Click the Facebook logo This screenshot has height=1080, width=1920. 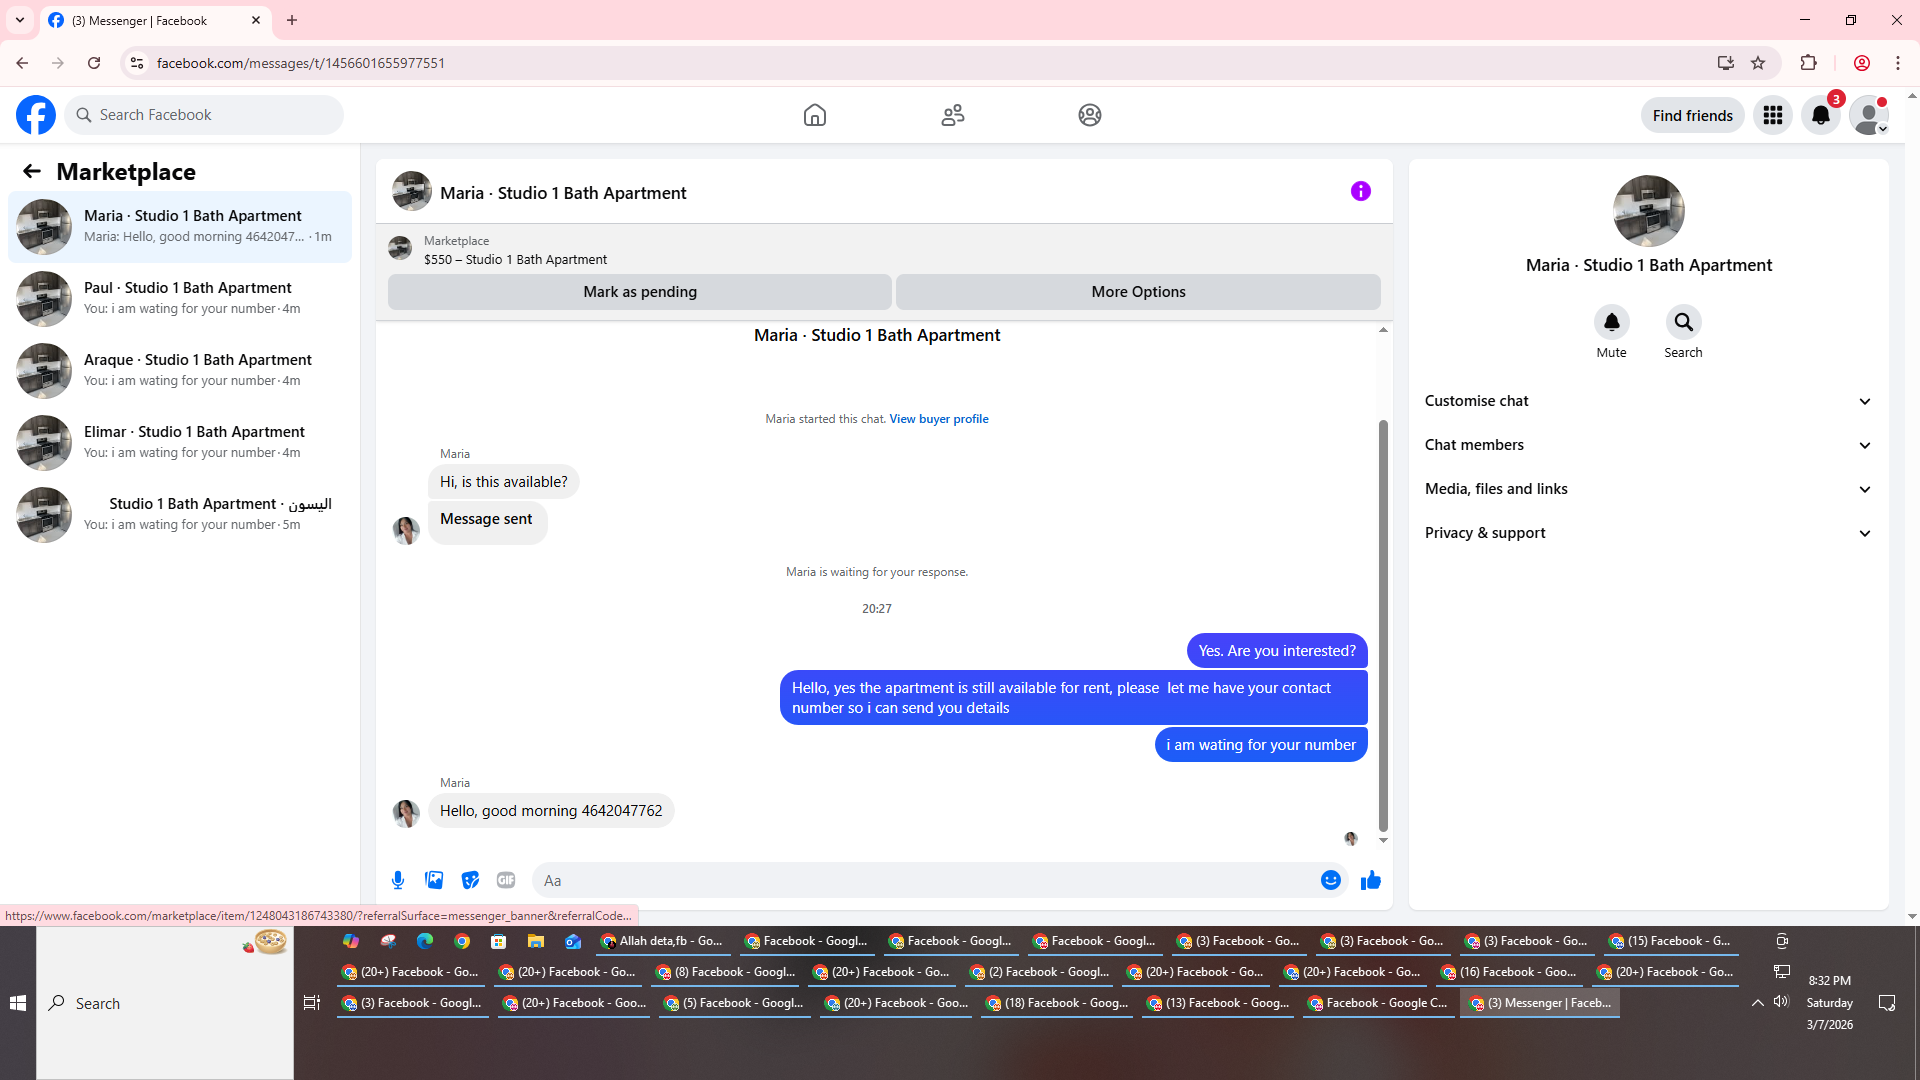point(36,115)
